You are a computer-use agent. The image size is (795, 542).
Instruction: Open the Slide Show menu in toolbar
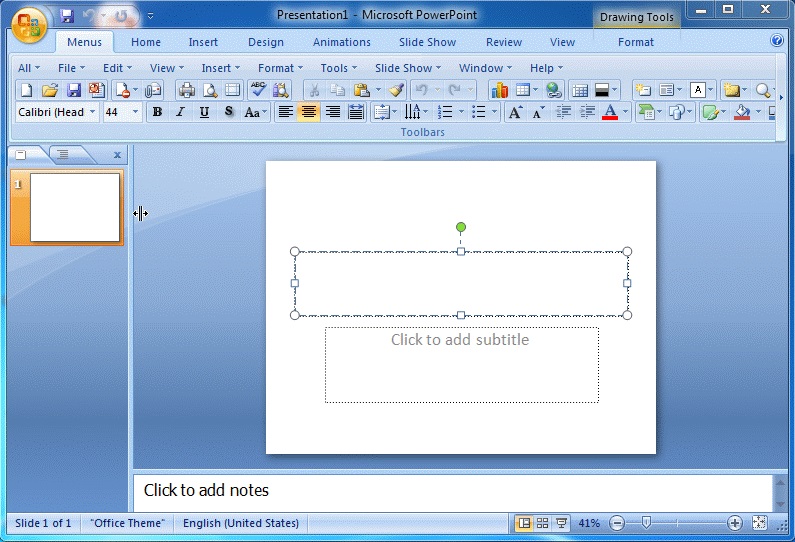[407, 68]
